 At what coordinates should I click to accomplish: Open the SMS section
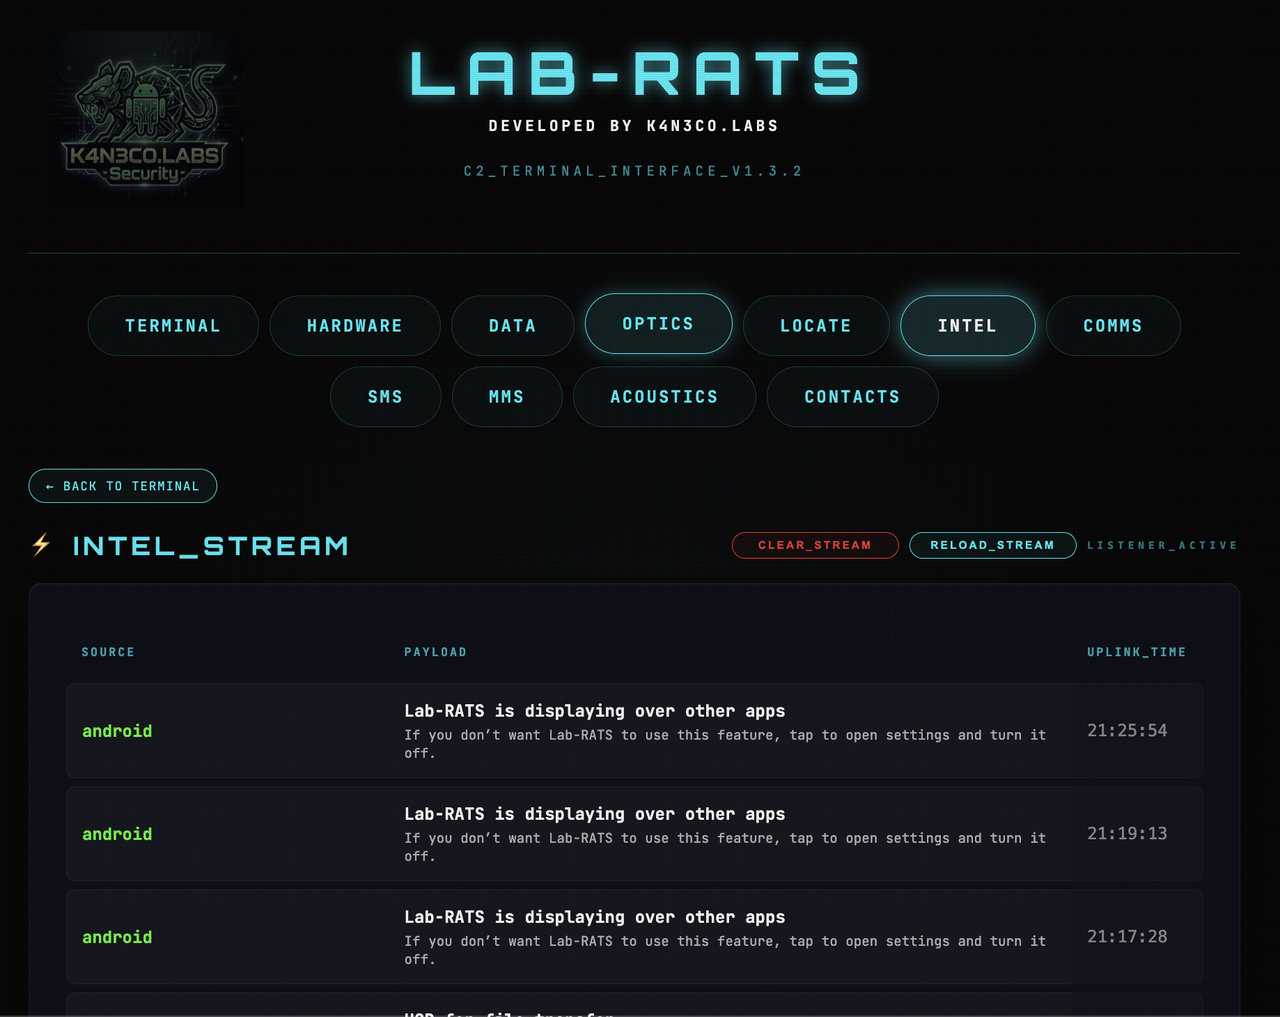pos(385,397)
